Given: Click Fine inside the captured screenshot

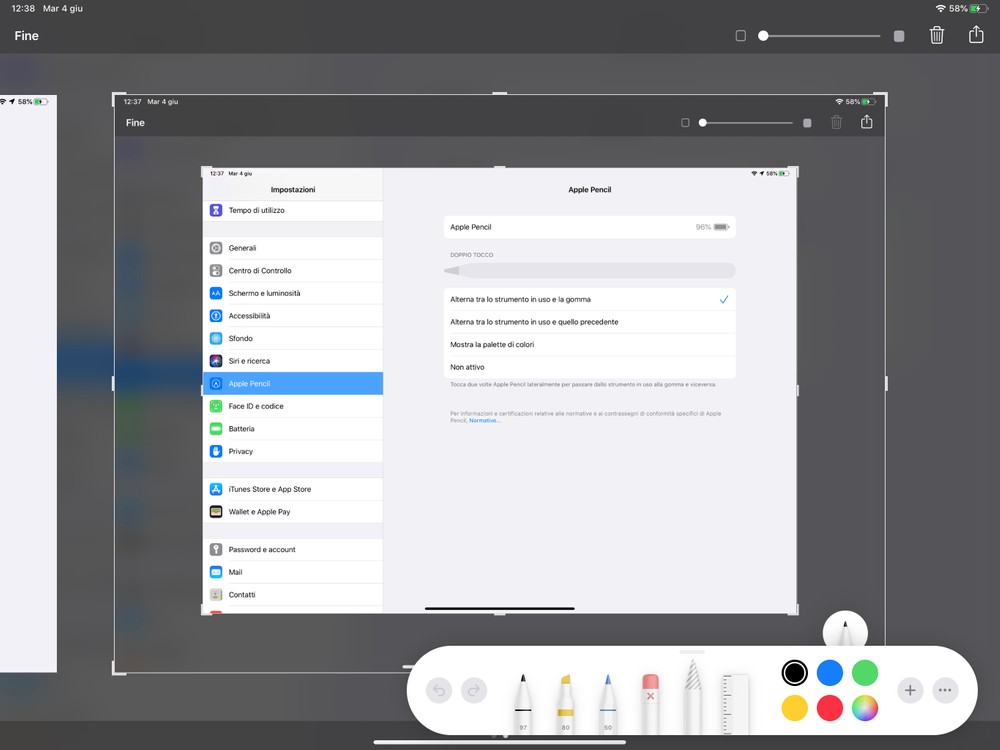Looking at the screenshot, I should click(135, 122).
